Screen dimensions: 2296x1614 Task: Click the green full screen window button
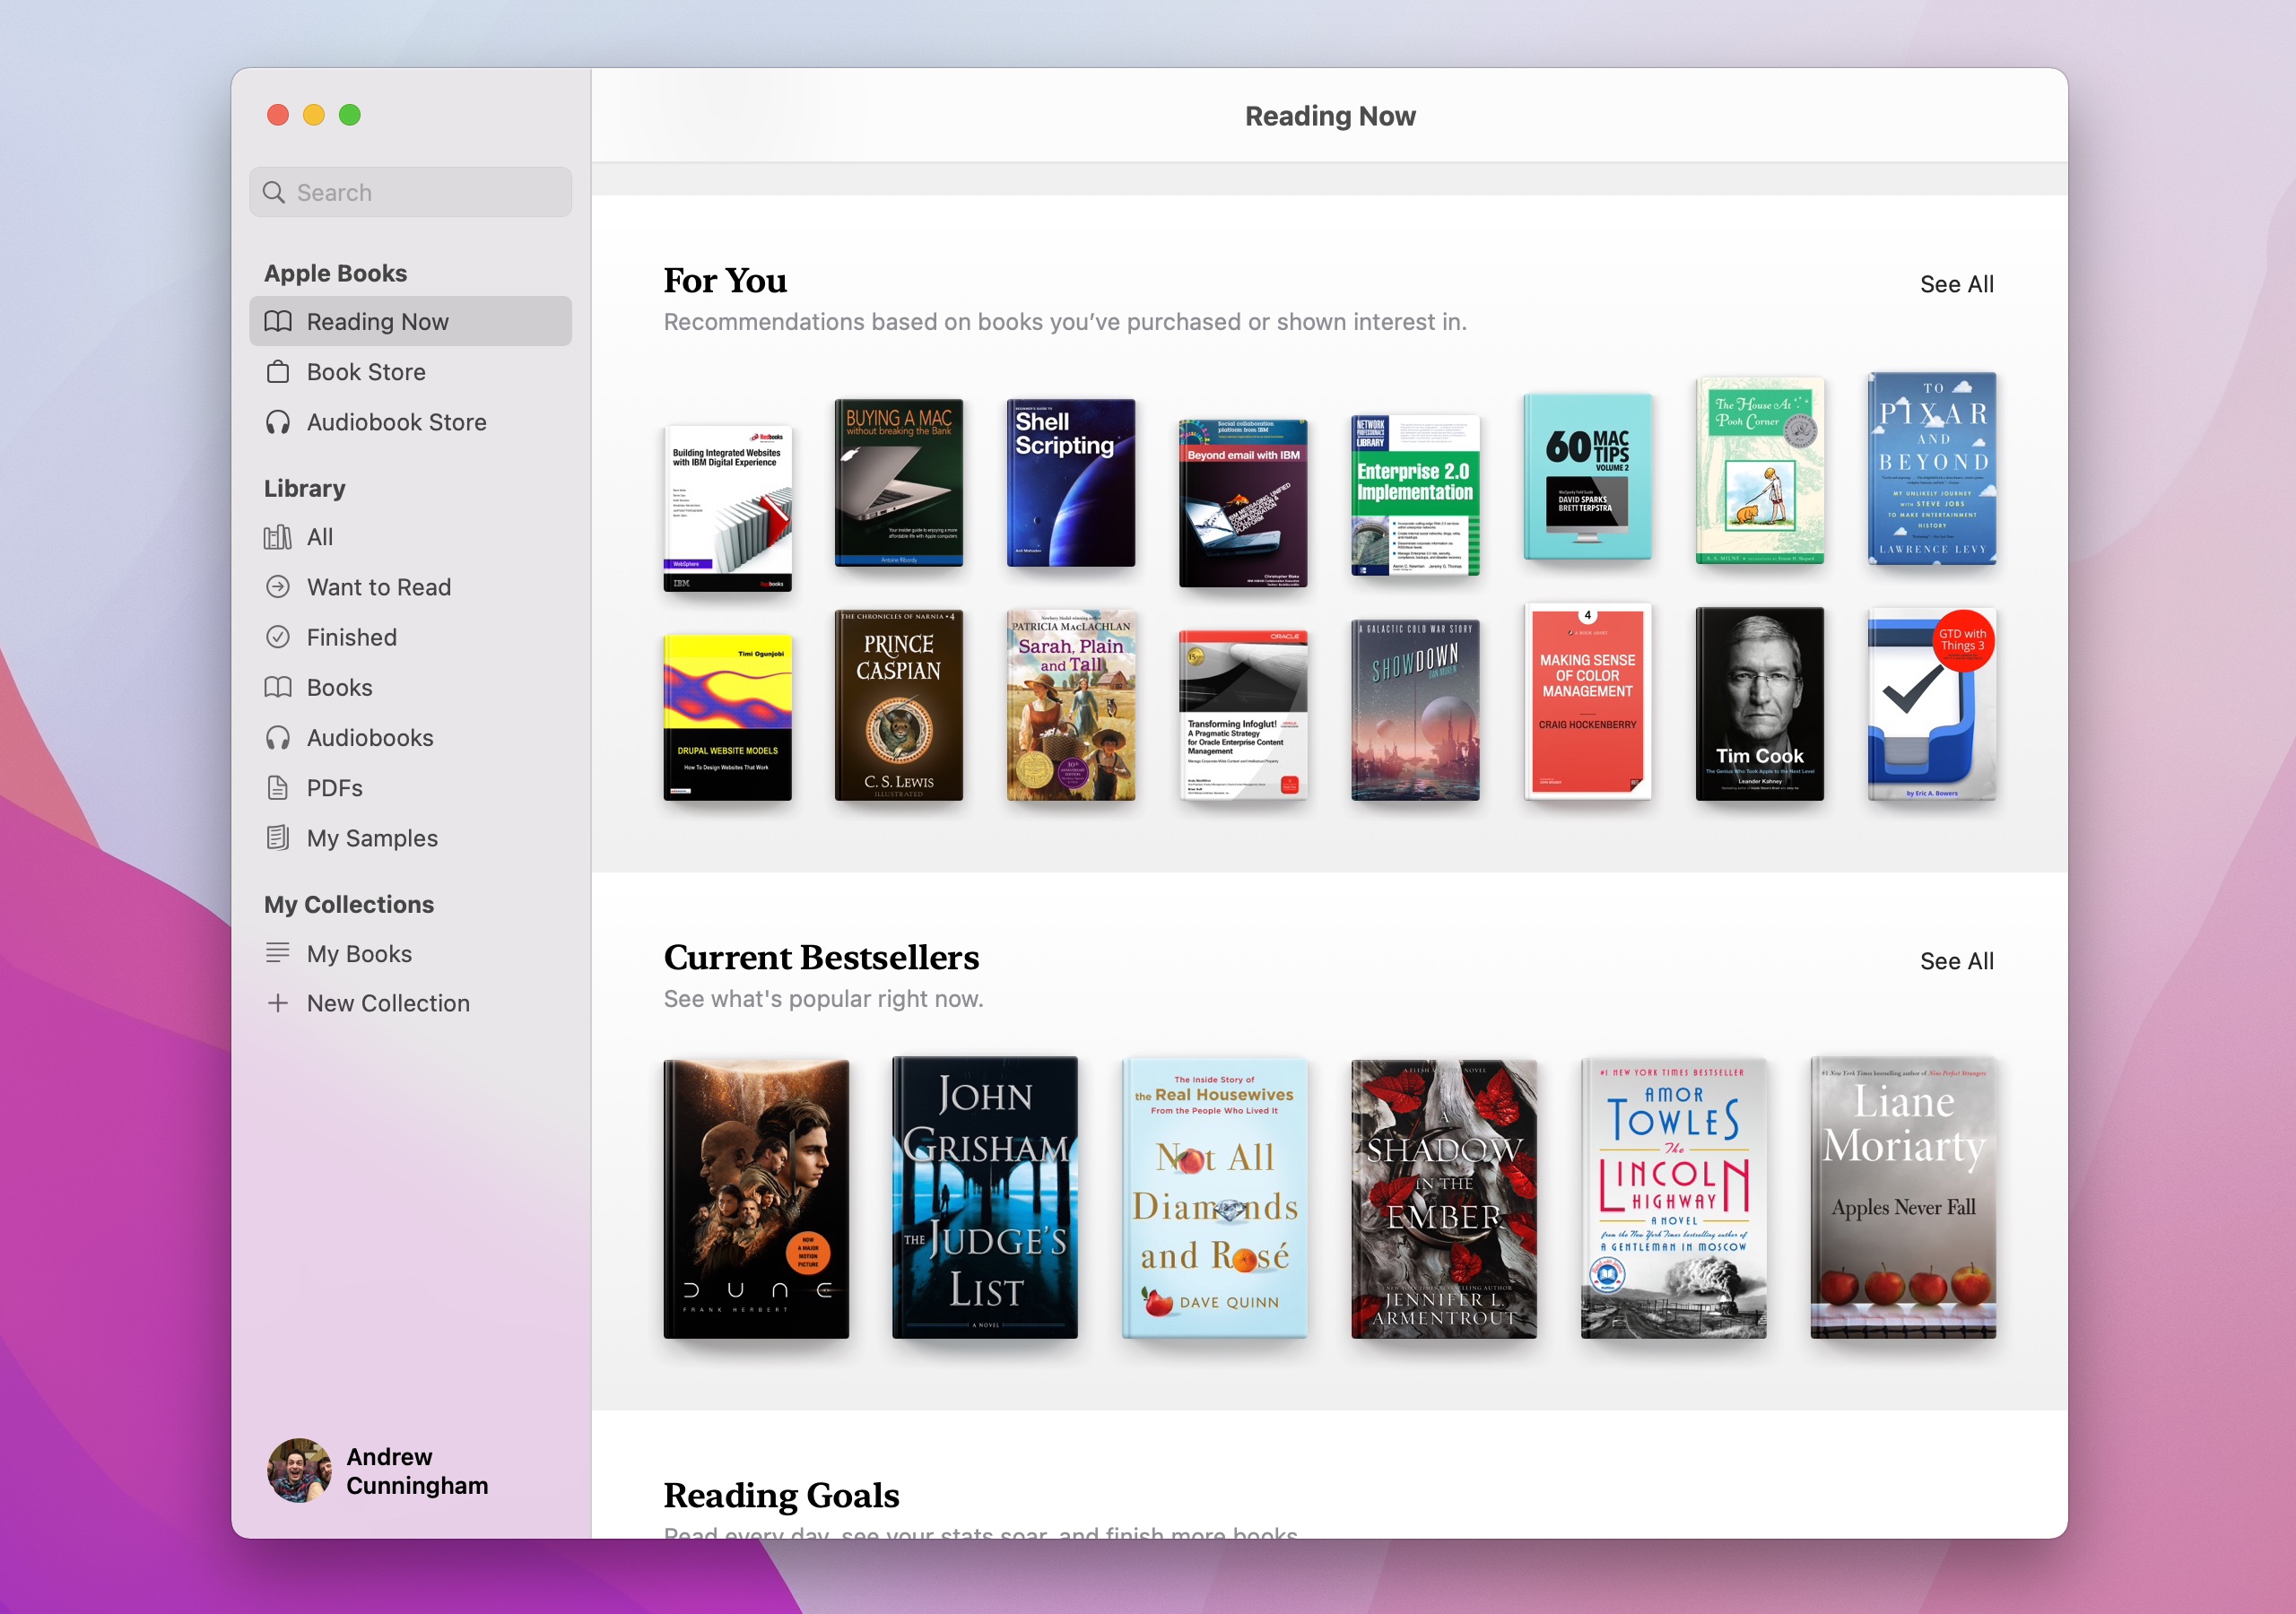point(350,115)
